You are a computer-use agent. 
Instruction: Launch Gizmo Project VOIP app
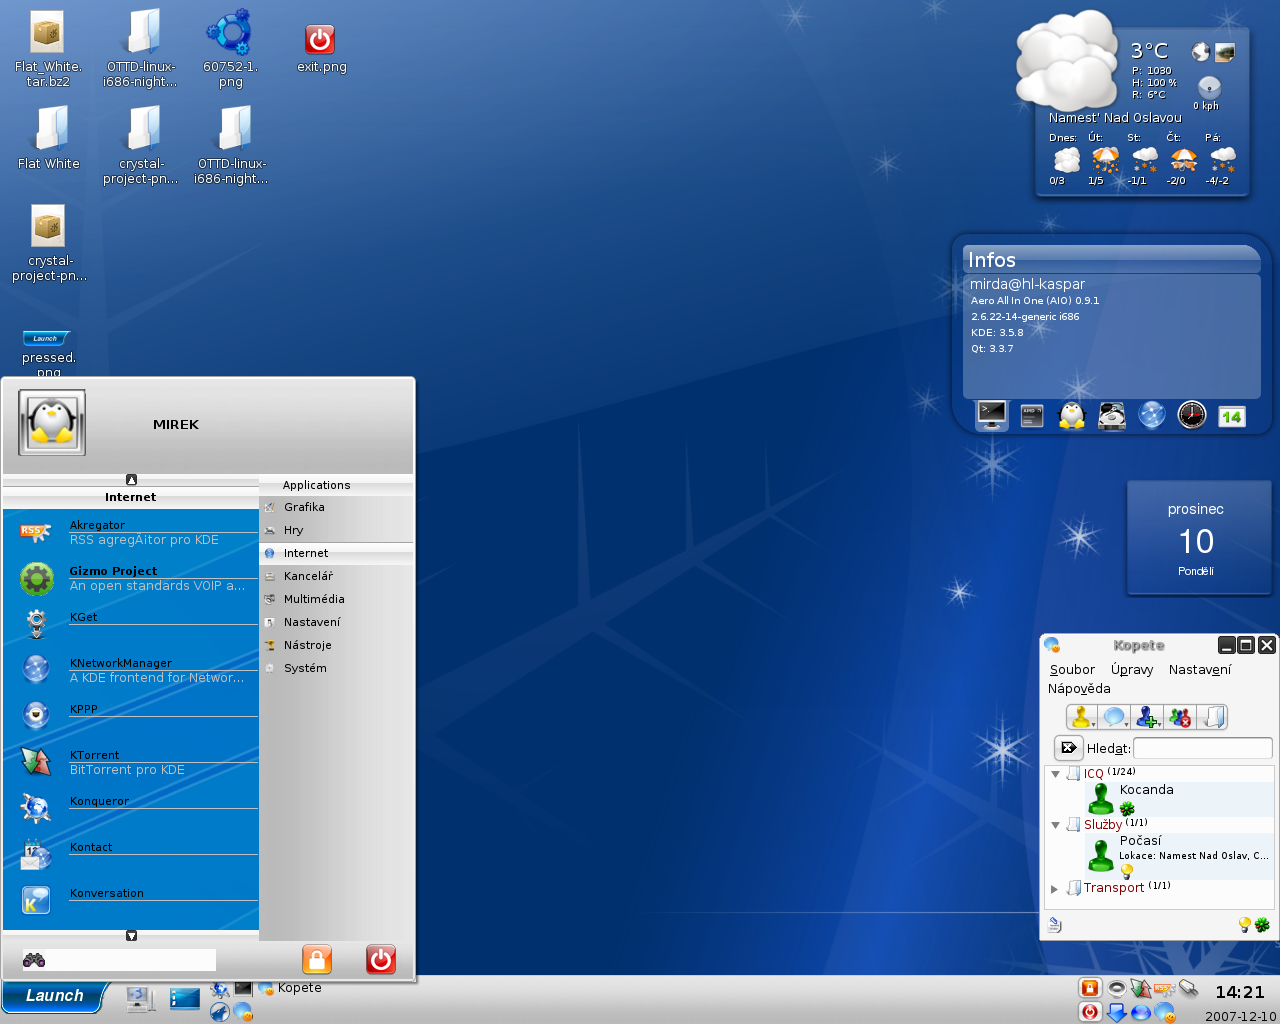pyautogui.click(x=131, y=578)
